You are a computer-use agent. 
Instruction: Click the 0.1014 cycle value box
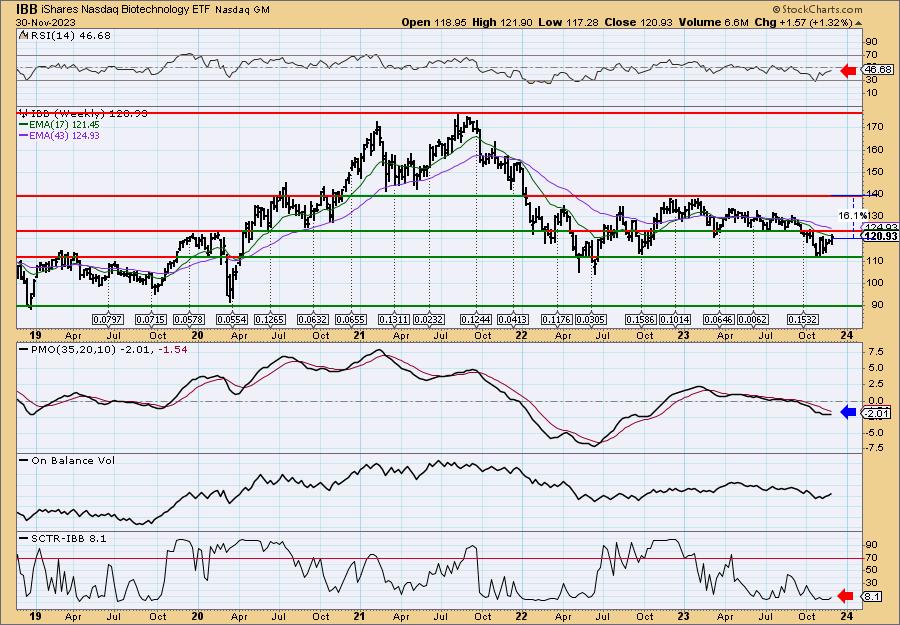[x=675, y=319]
